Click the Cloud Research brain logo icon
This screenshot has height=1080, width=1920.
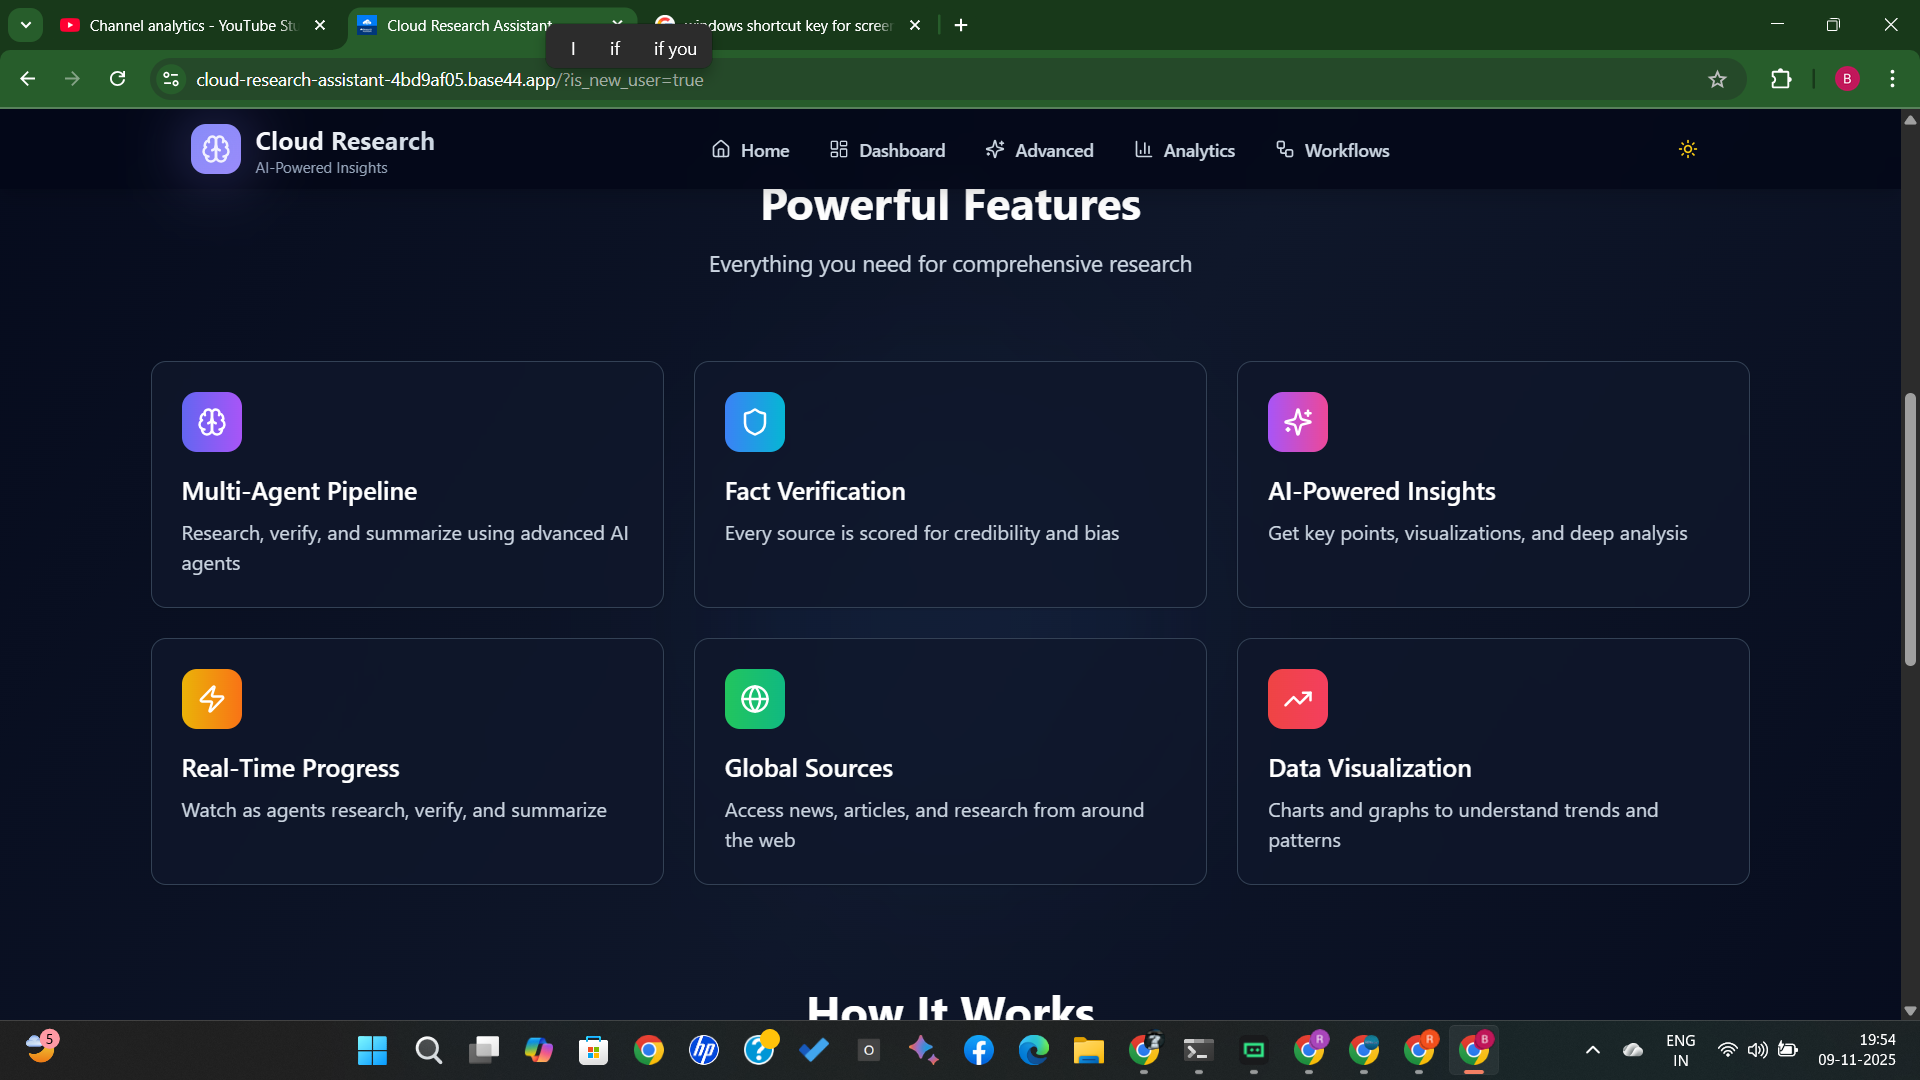[215, 150]
